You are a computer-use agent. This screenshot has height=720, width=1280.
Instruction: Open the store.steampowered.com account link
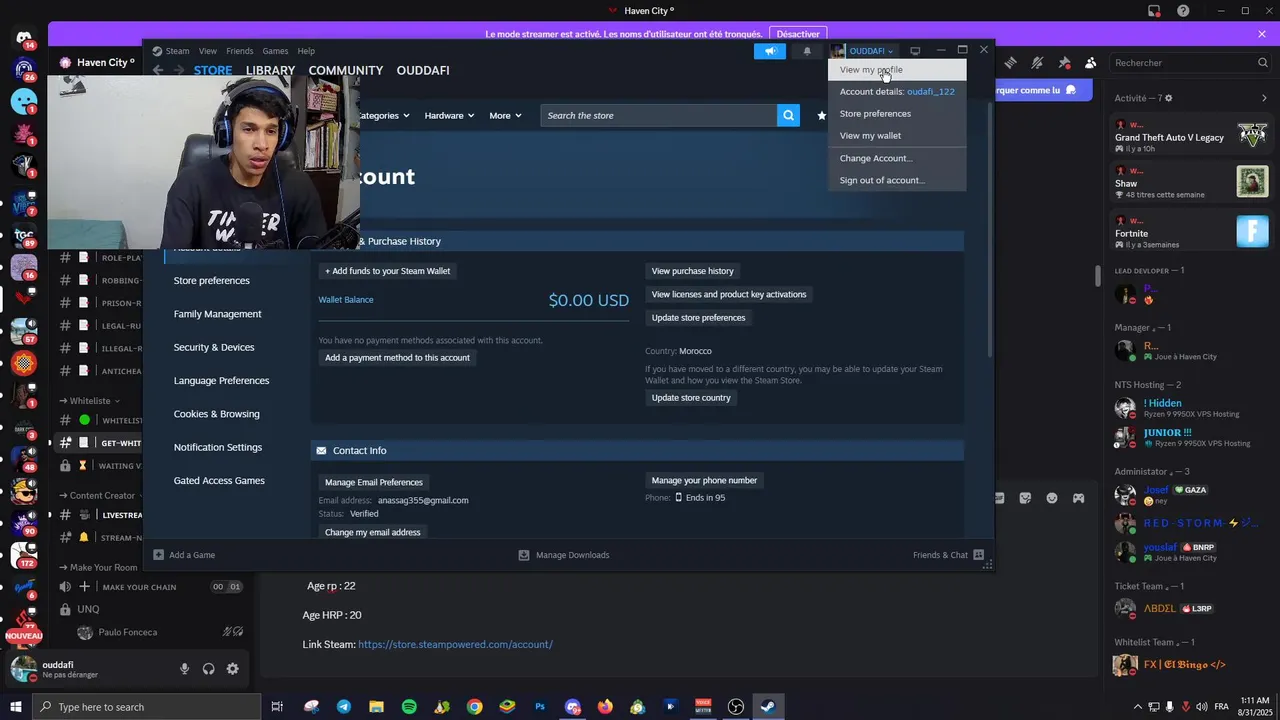(x=455, y=645)
